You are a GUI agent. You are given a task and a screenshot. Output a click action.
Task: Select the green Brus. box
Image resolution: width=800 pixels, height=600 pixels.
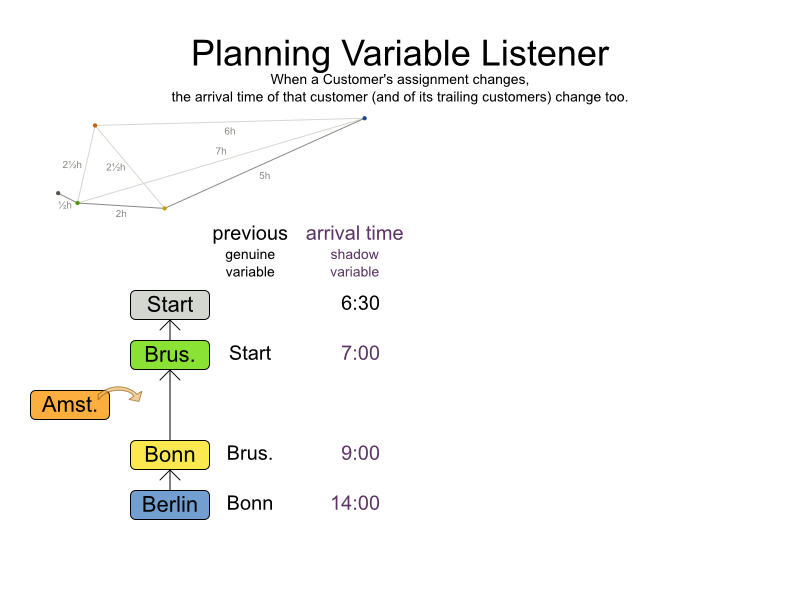[170, 354]
